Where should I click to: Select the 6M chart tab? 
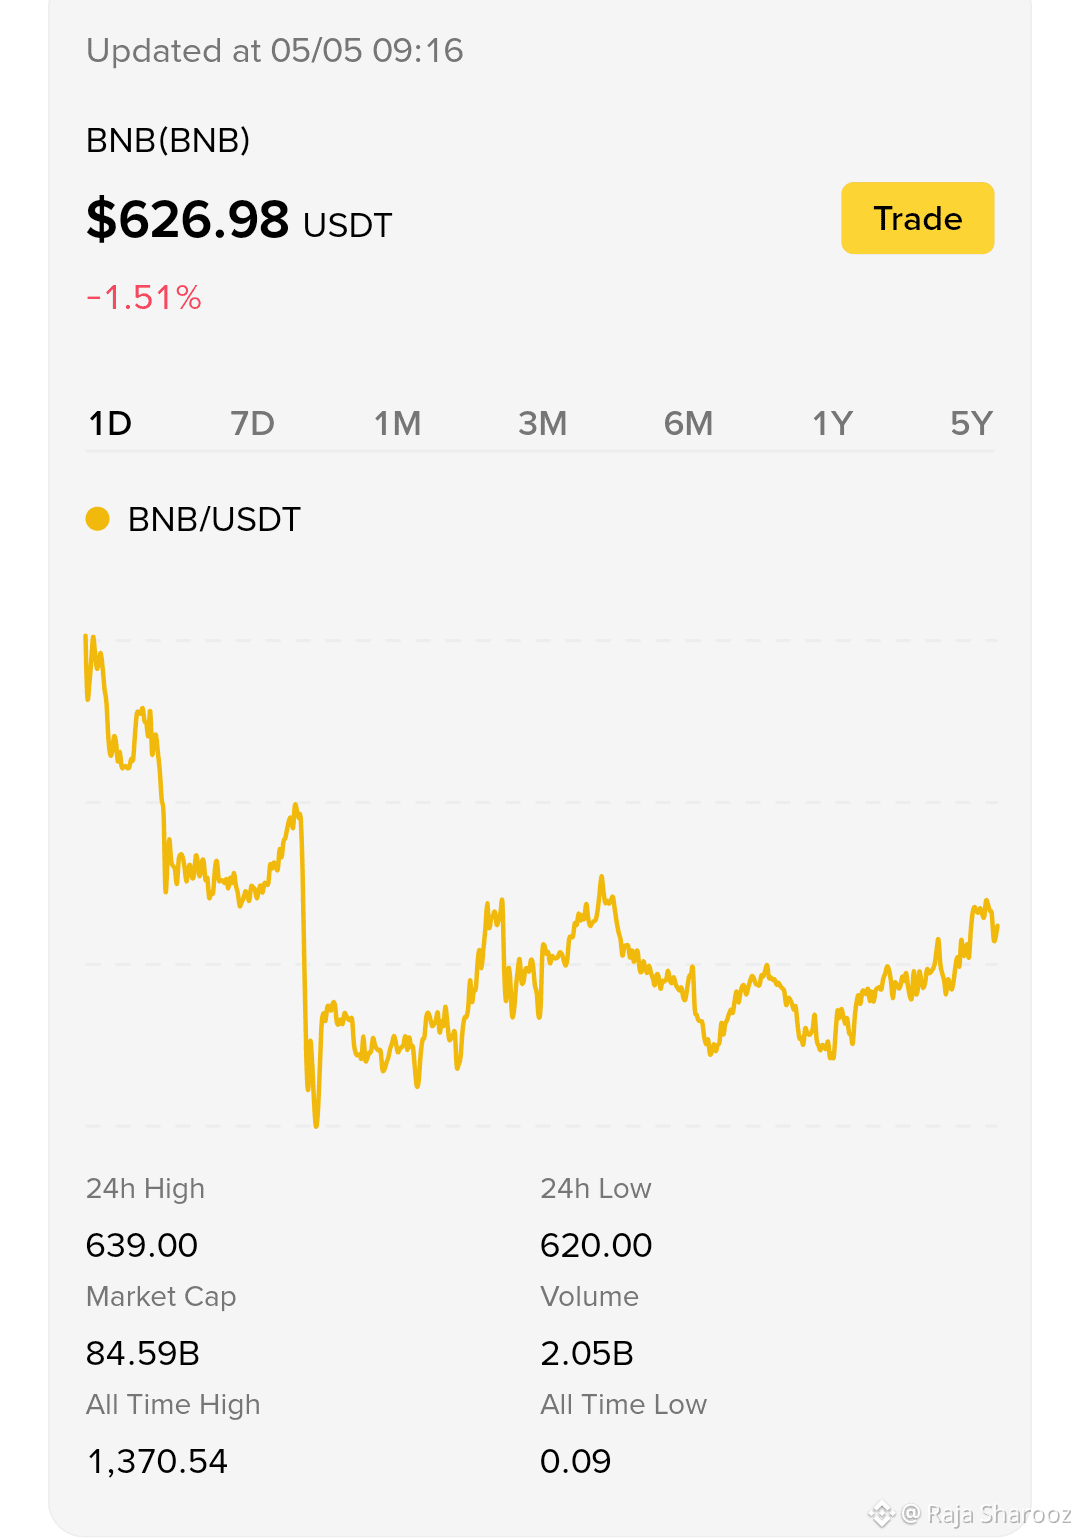tap(688, 424)
